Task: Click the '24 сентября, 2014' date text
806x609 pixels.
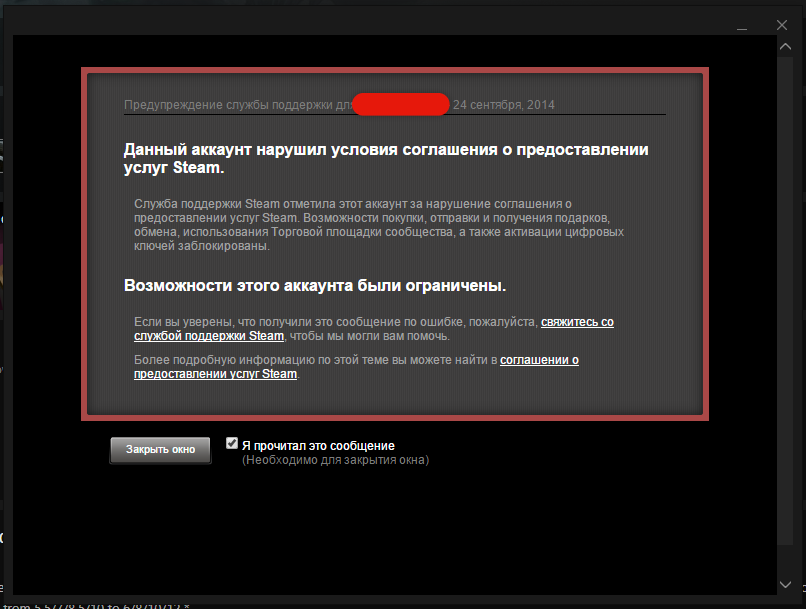Action: coord(503,105)
